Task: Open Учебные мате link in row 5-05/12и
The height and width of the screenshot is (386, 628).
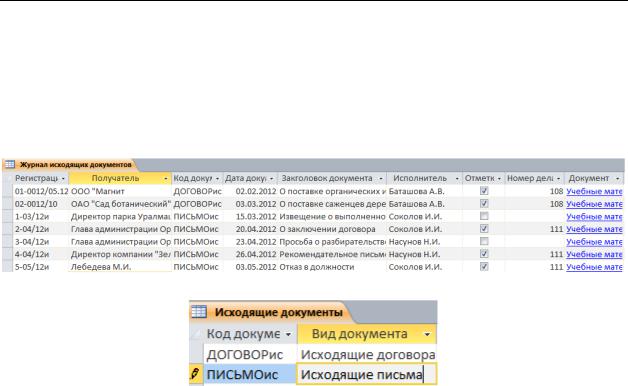Action: tap(594, 267)
